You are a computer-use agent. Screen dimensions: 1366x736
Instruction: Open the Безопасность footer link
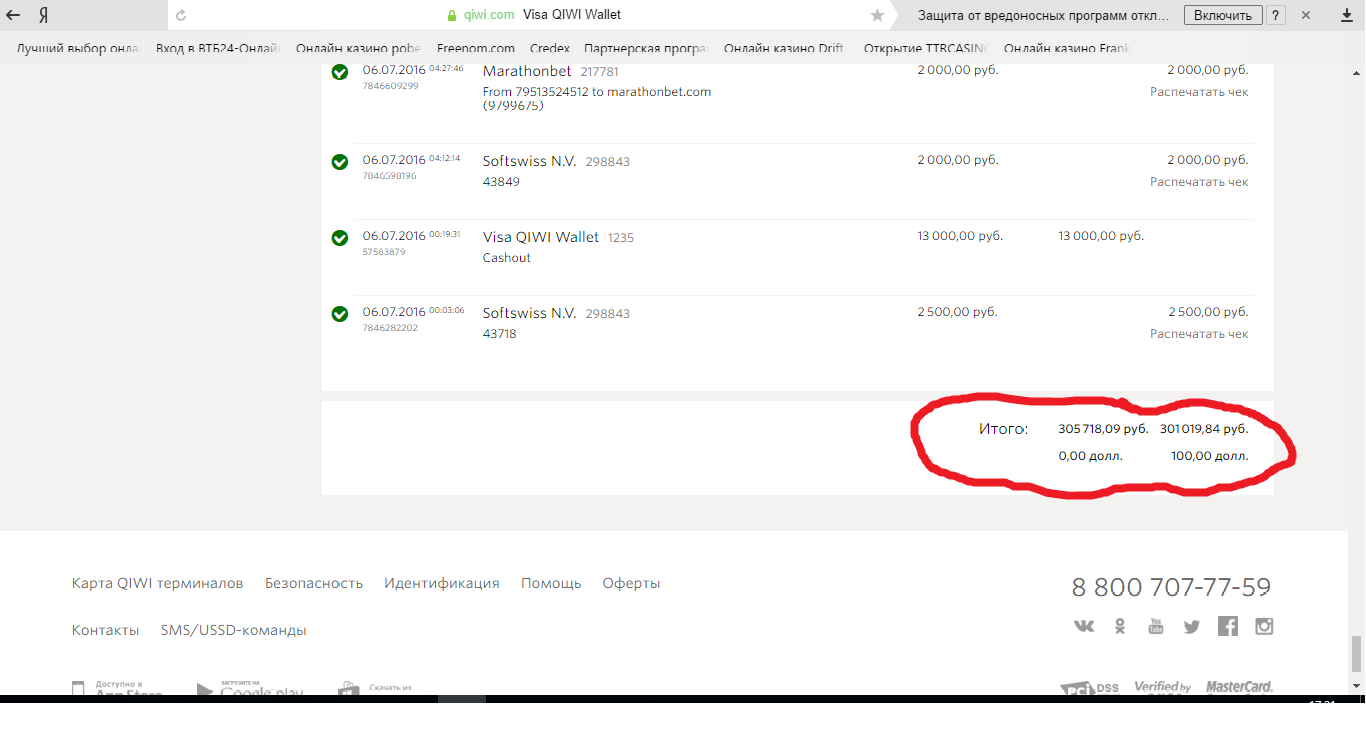click(x=314, y=583)
